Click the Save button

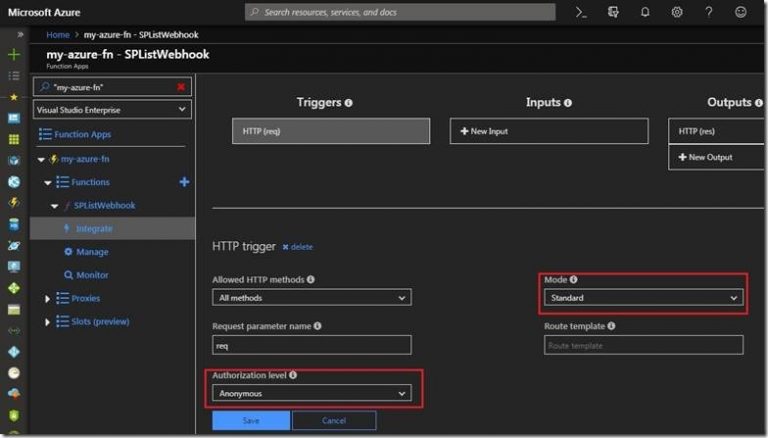(x=250, y=421)
